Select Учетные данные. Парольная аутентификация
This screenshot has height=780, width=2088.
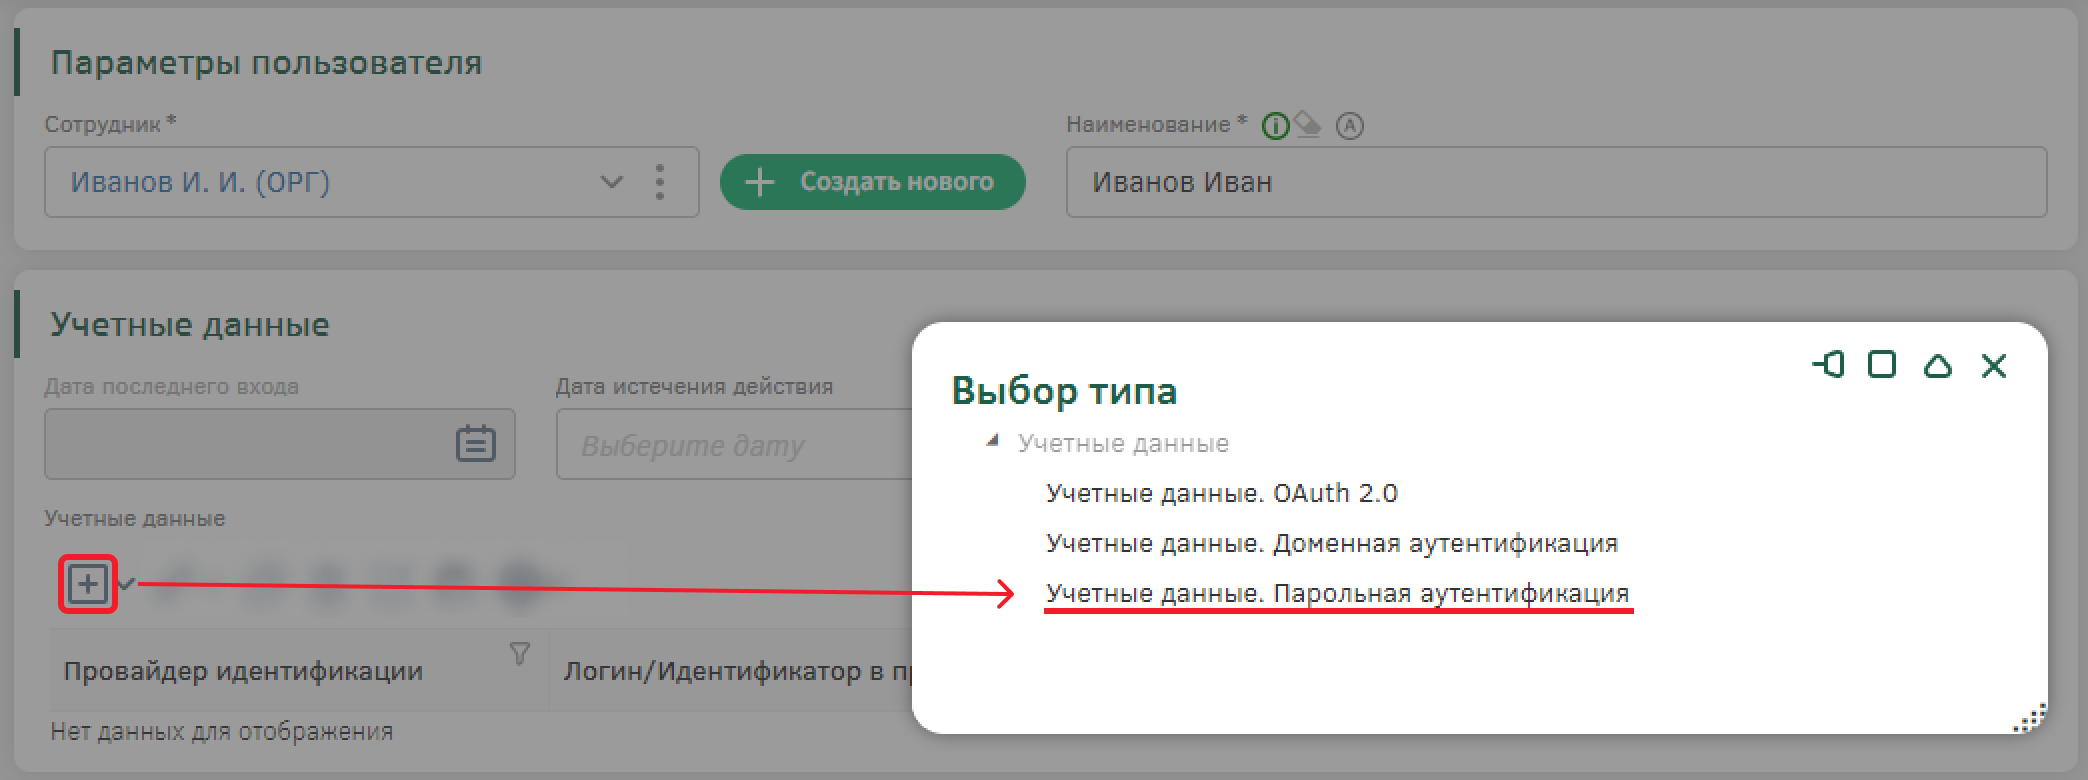tap(1337, 593)
